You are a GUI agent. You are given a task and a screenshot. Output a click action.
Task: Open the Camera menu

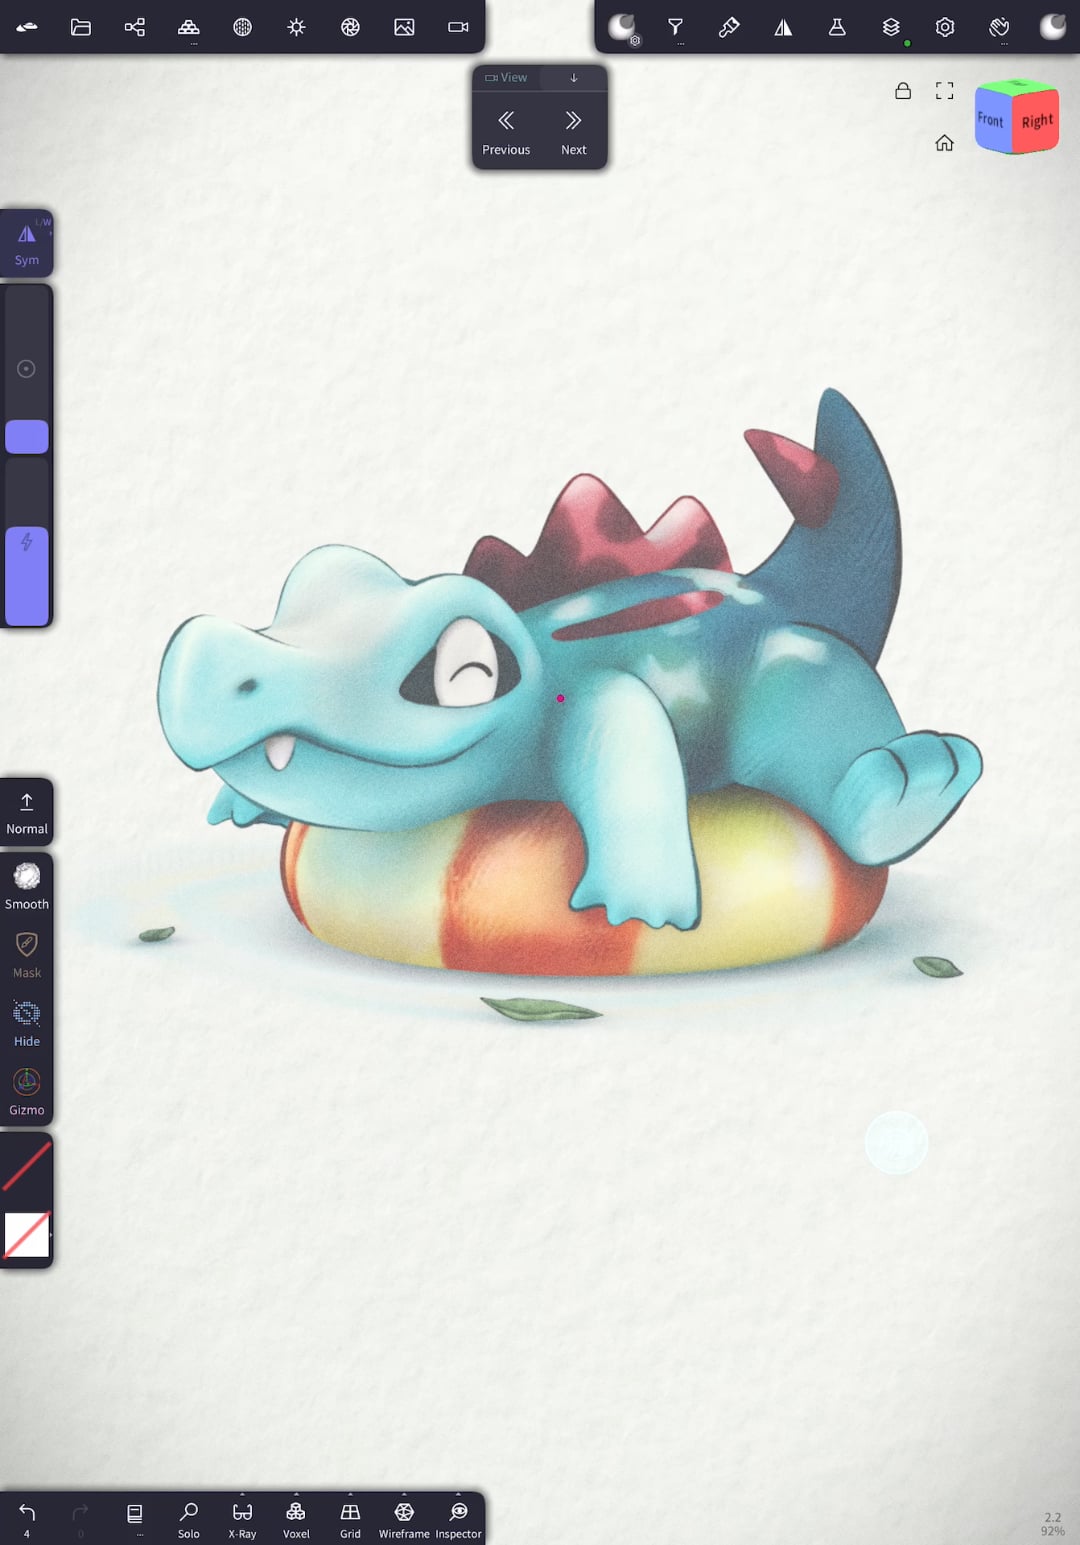tap(458, 27)
